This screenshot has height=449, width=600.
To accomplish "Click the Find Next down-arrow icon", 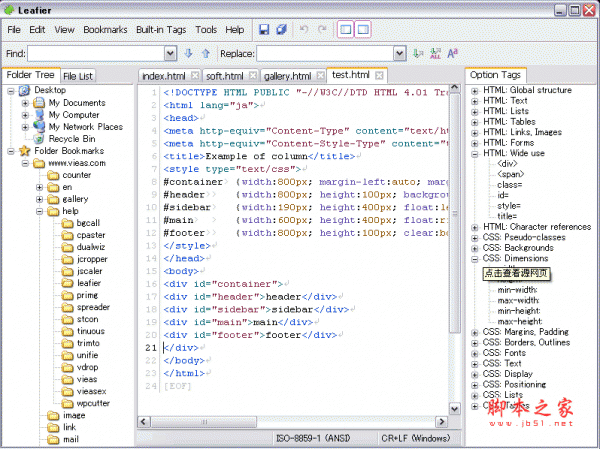I will (x=187, y=53).
